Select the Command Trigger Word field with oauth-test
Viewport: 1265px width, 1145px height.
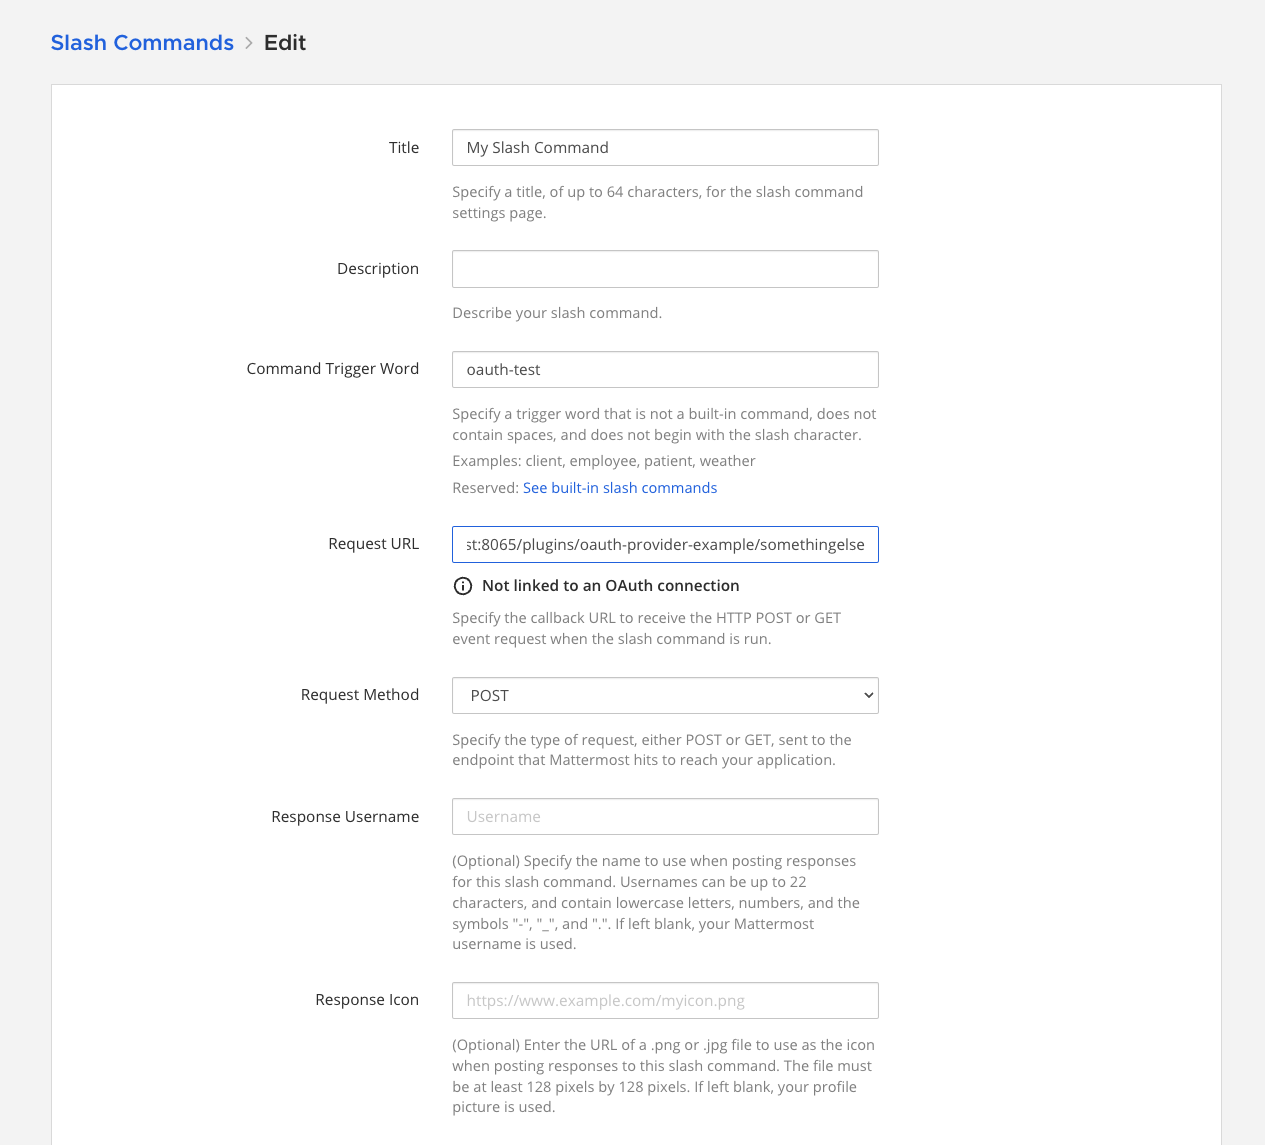[x=665, y=370]
